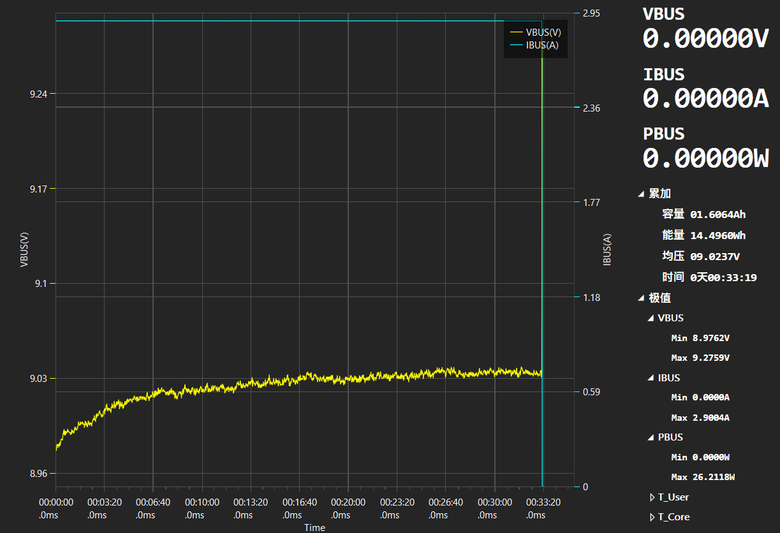Click the average voltage 09.0237V
Viewport: 780px width, 533px height.
coord(715,256)
